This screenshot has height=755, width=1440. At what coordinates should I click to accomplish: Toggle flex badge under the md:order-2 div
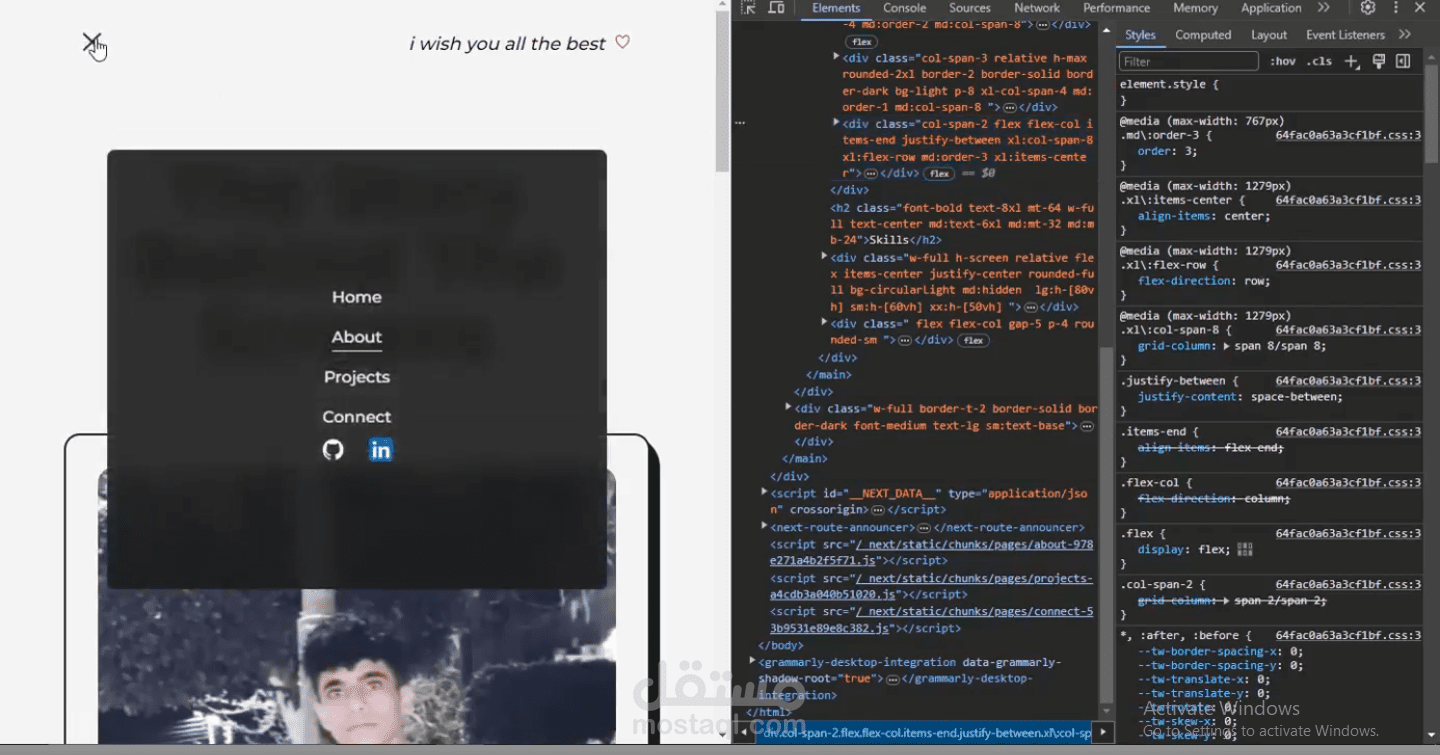[x=861, y=42]
